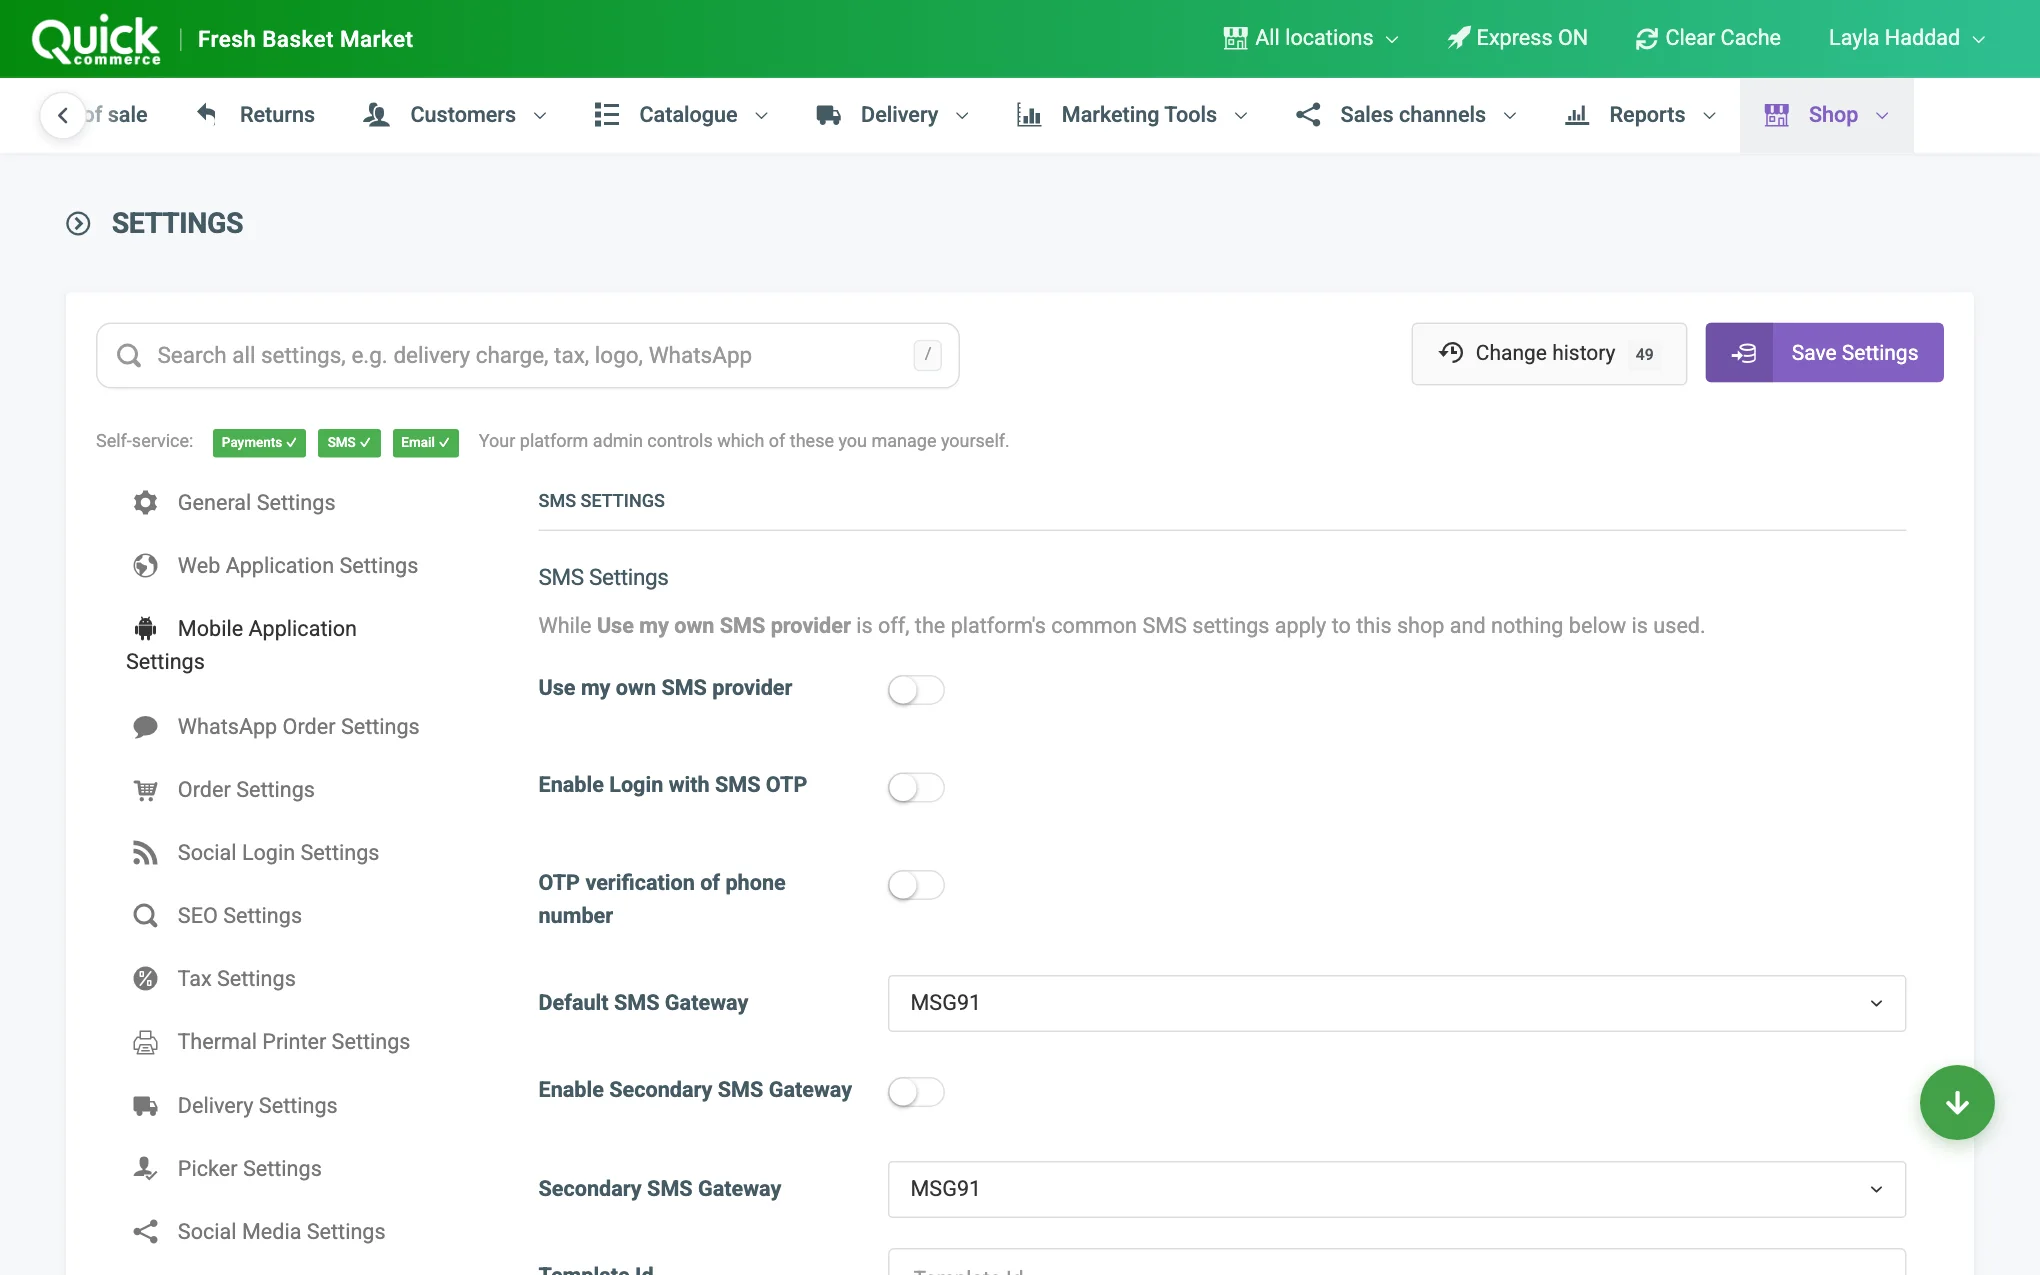This screenshot has height=1275, width=2040.
Task: Open Web Application Settings section
Action: click(276, 566)
